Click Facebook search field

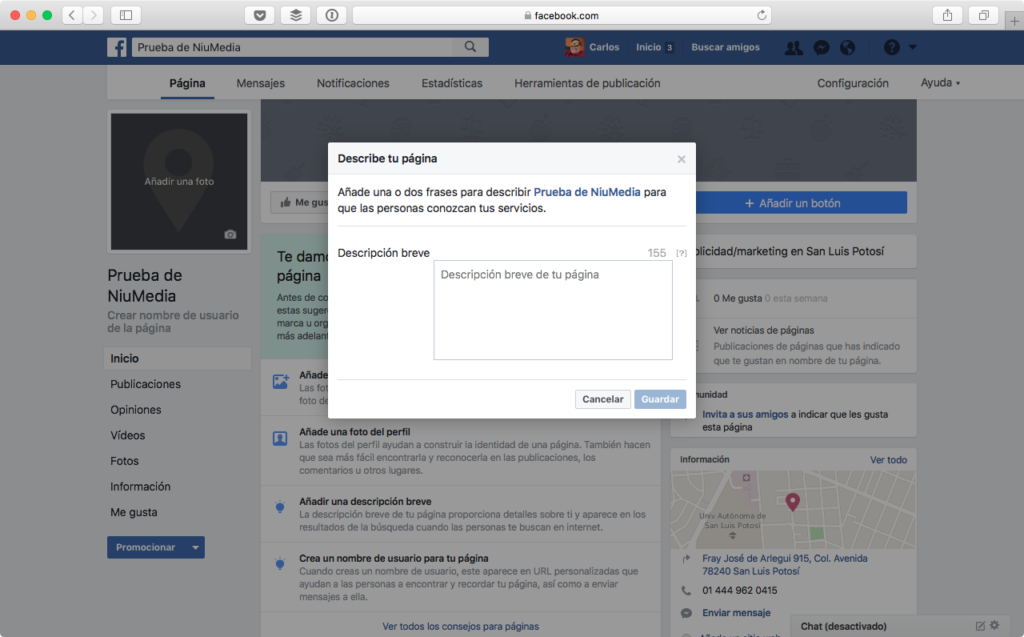(x=293, y=47)
